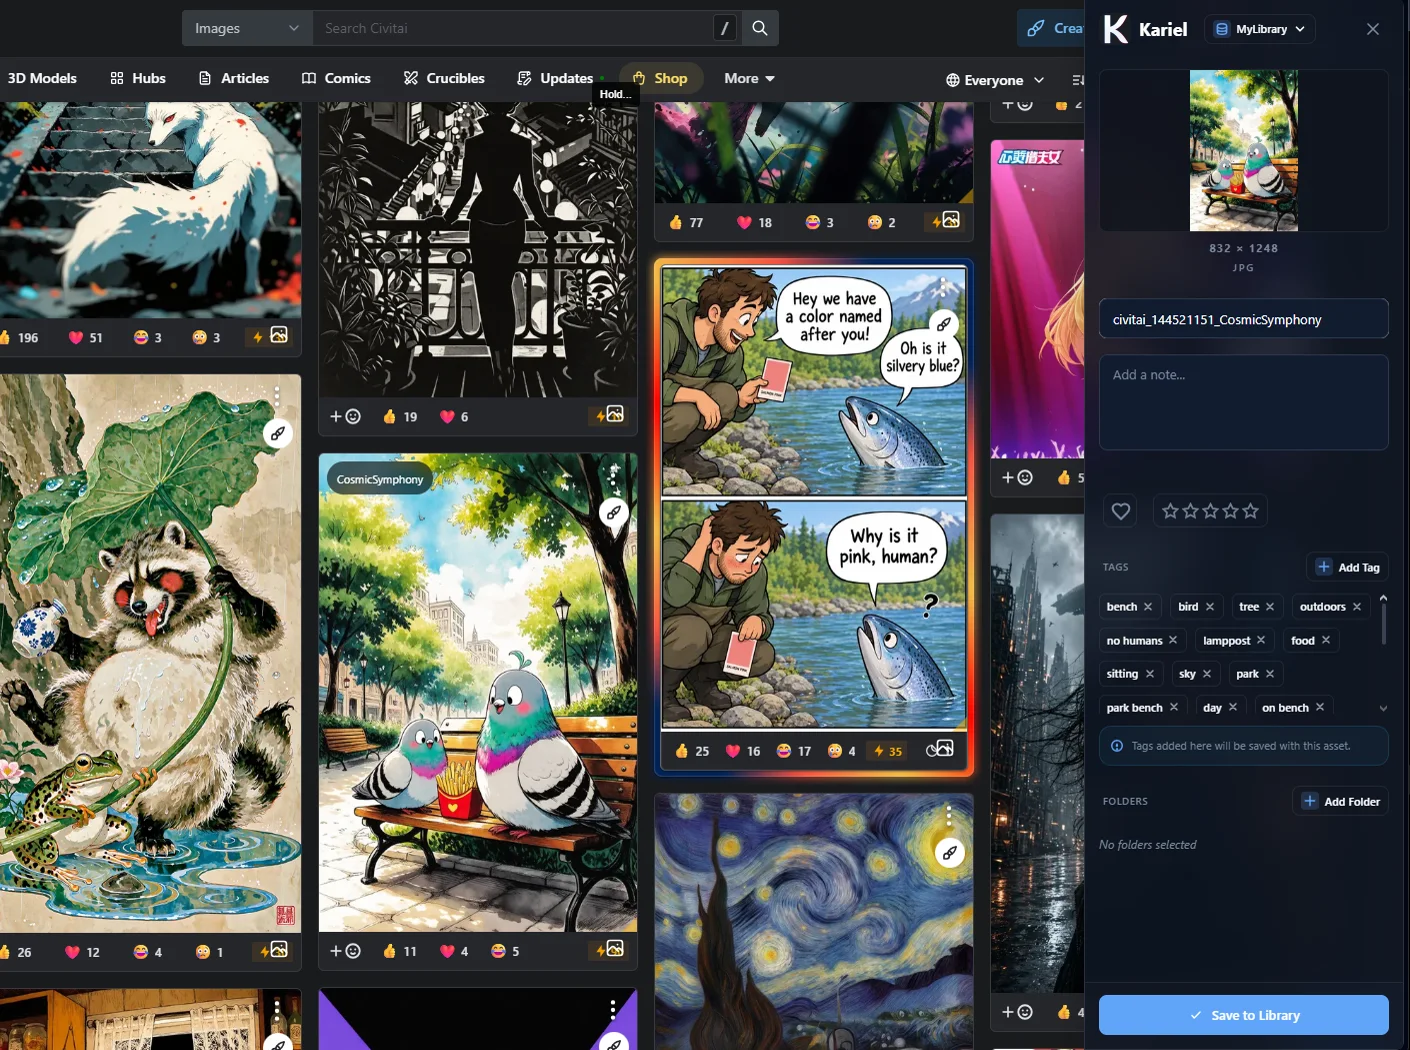Image resolution: width=1410 pixels, height=1050 pixels.
Task: Remove the 'sky' tag
Action: coord(1207,674)
